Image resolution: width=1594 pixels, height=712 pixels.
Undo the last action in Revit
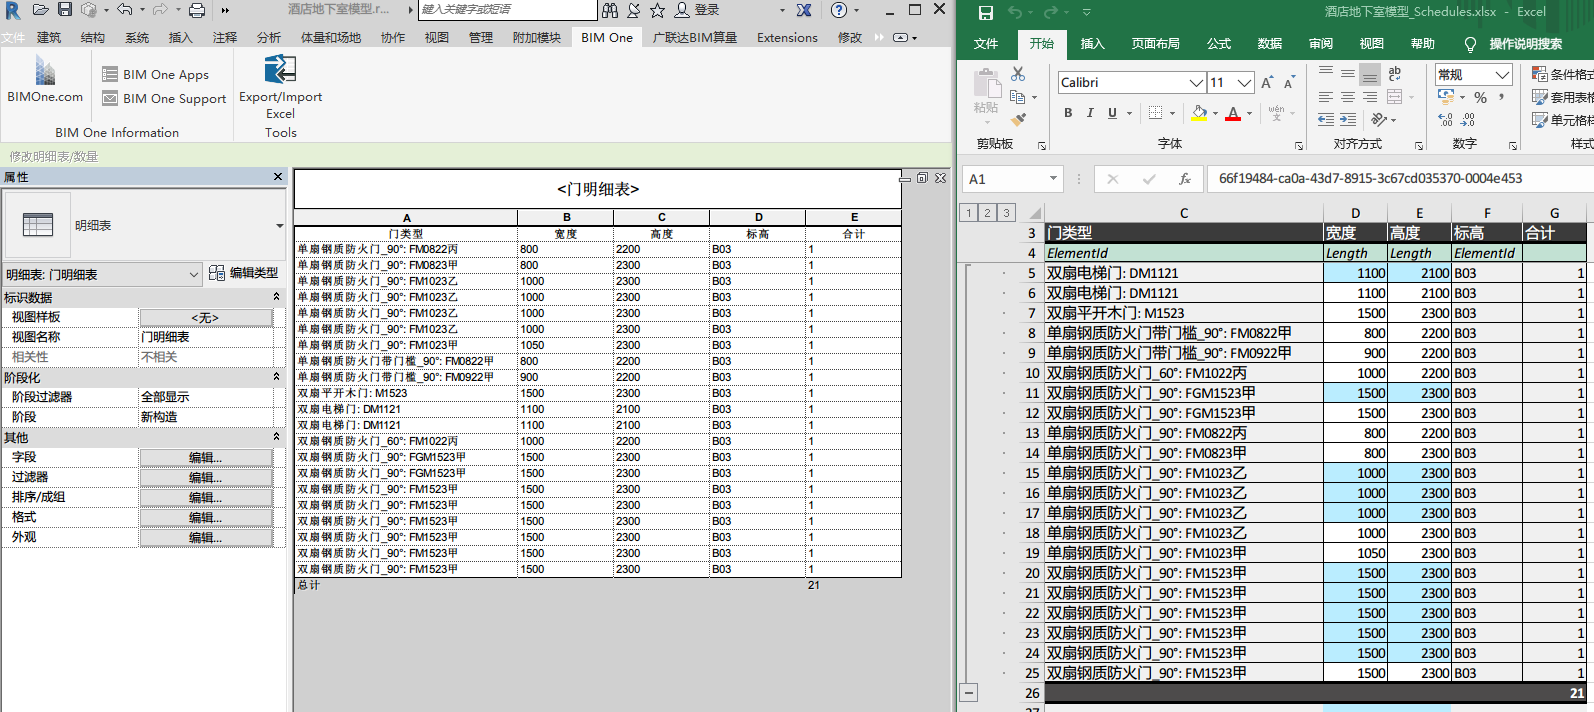[124, 10]
